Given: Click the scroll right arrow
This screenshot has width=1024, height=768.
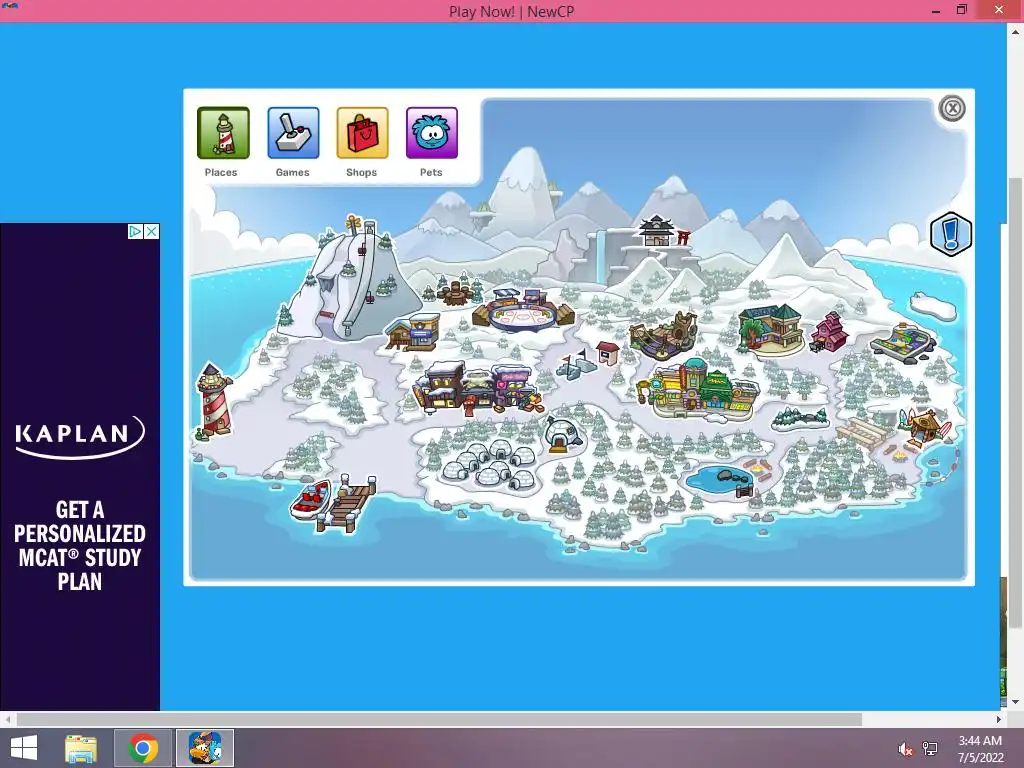Looking at the screenshot, I should pyautogui.click(x=999, y=719).
